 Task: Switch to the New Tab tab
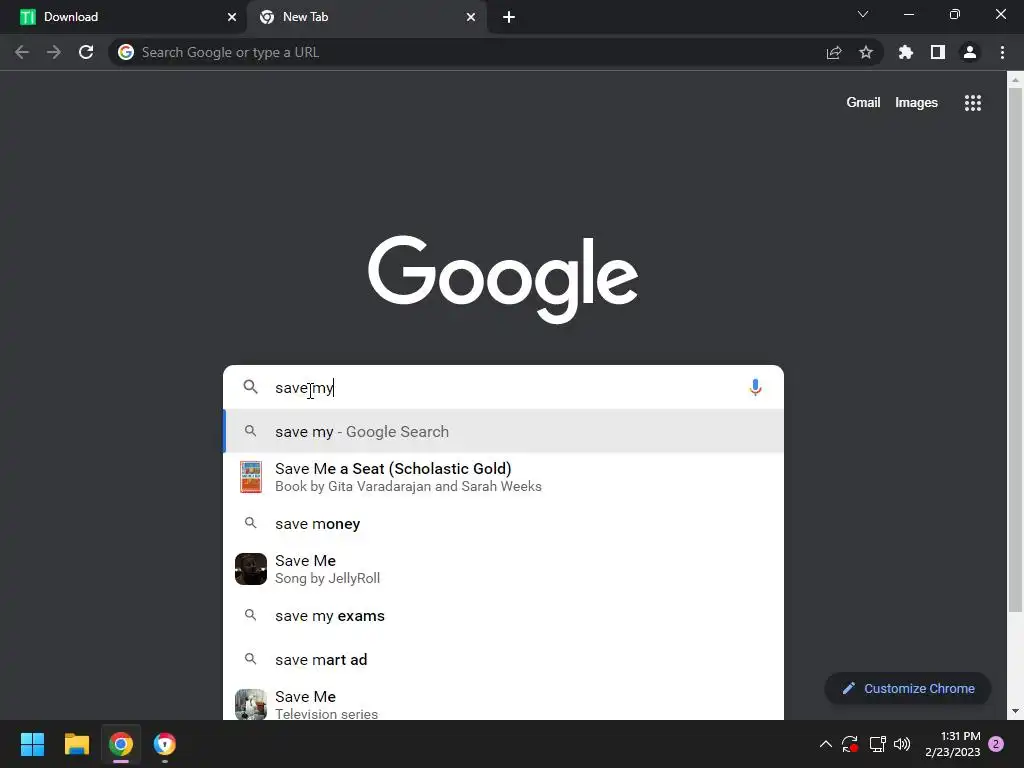point(366,17)
